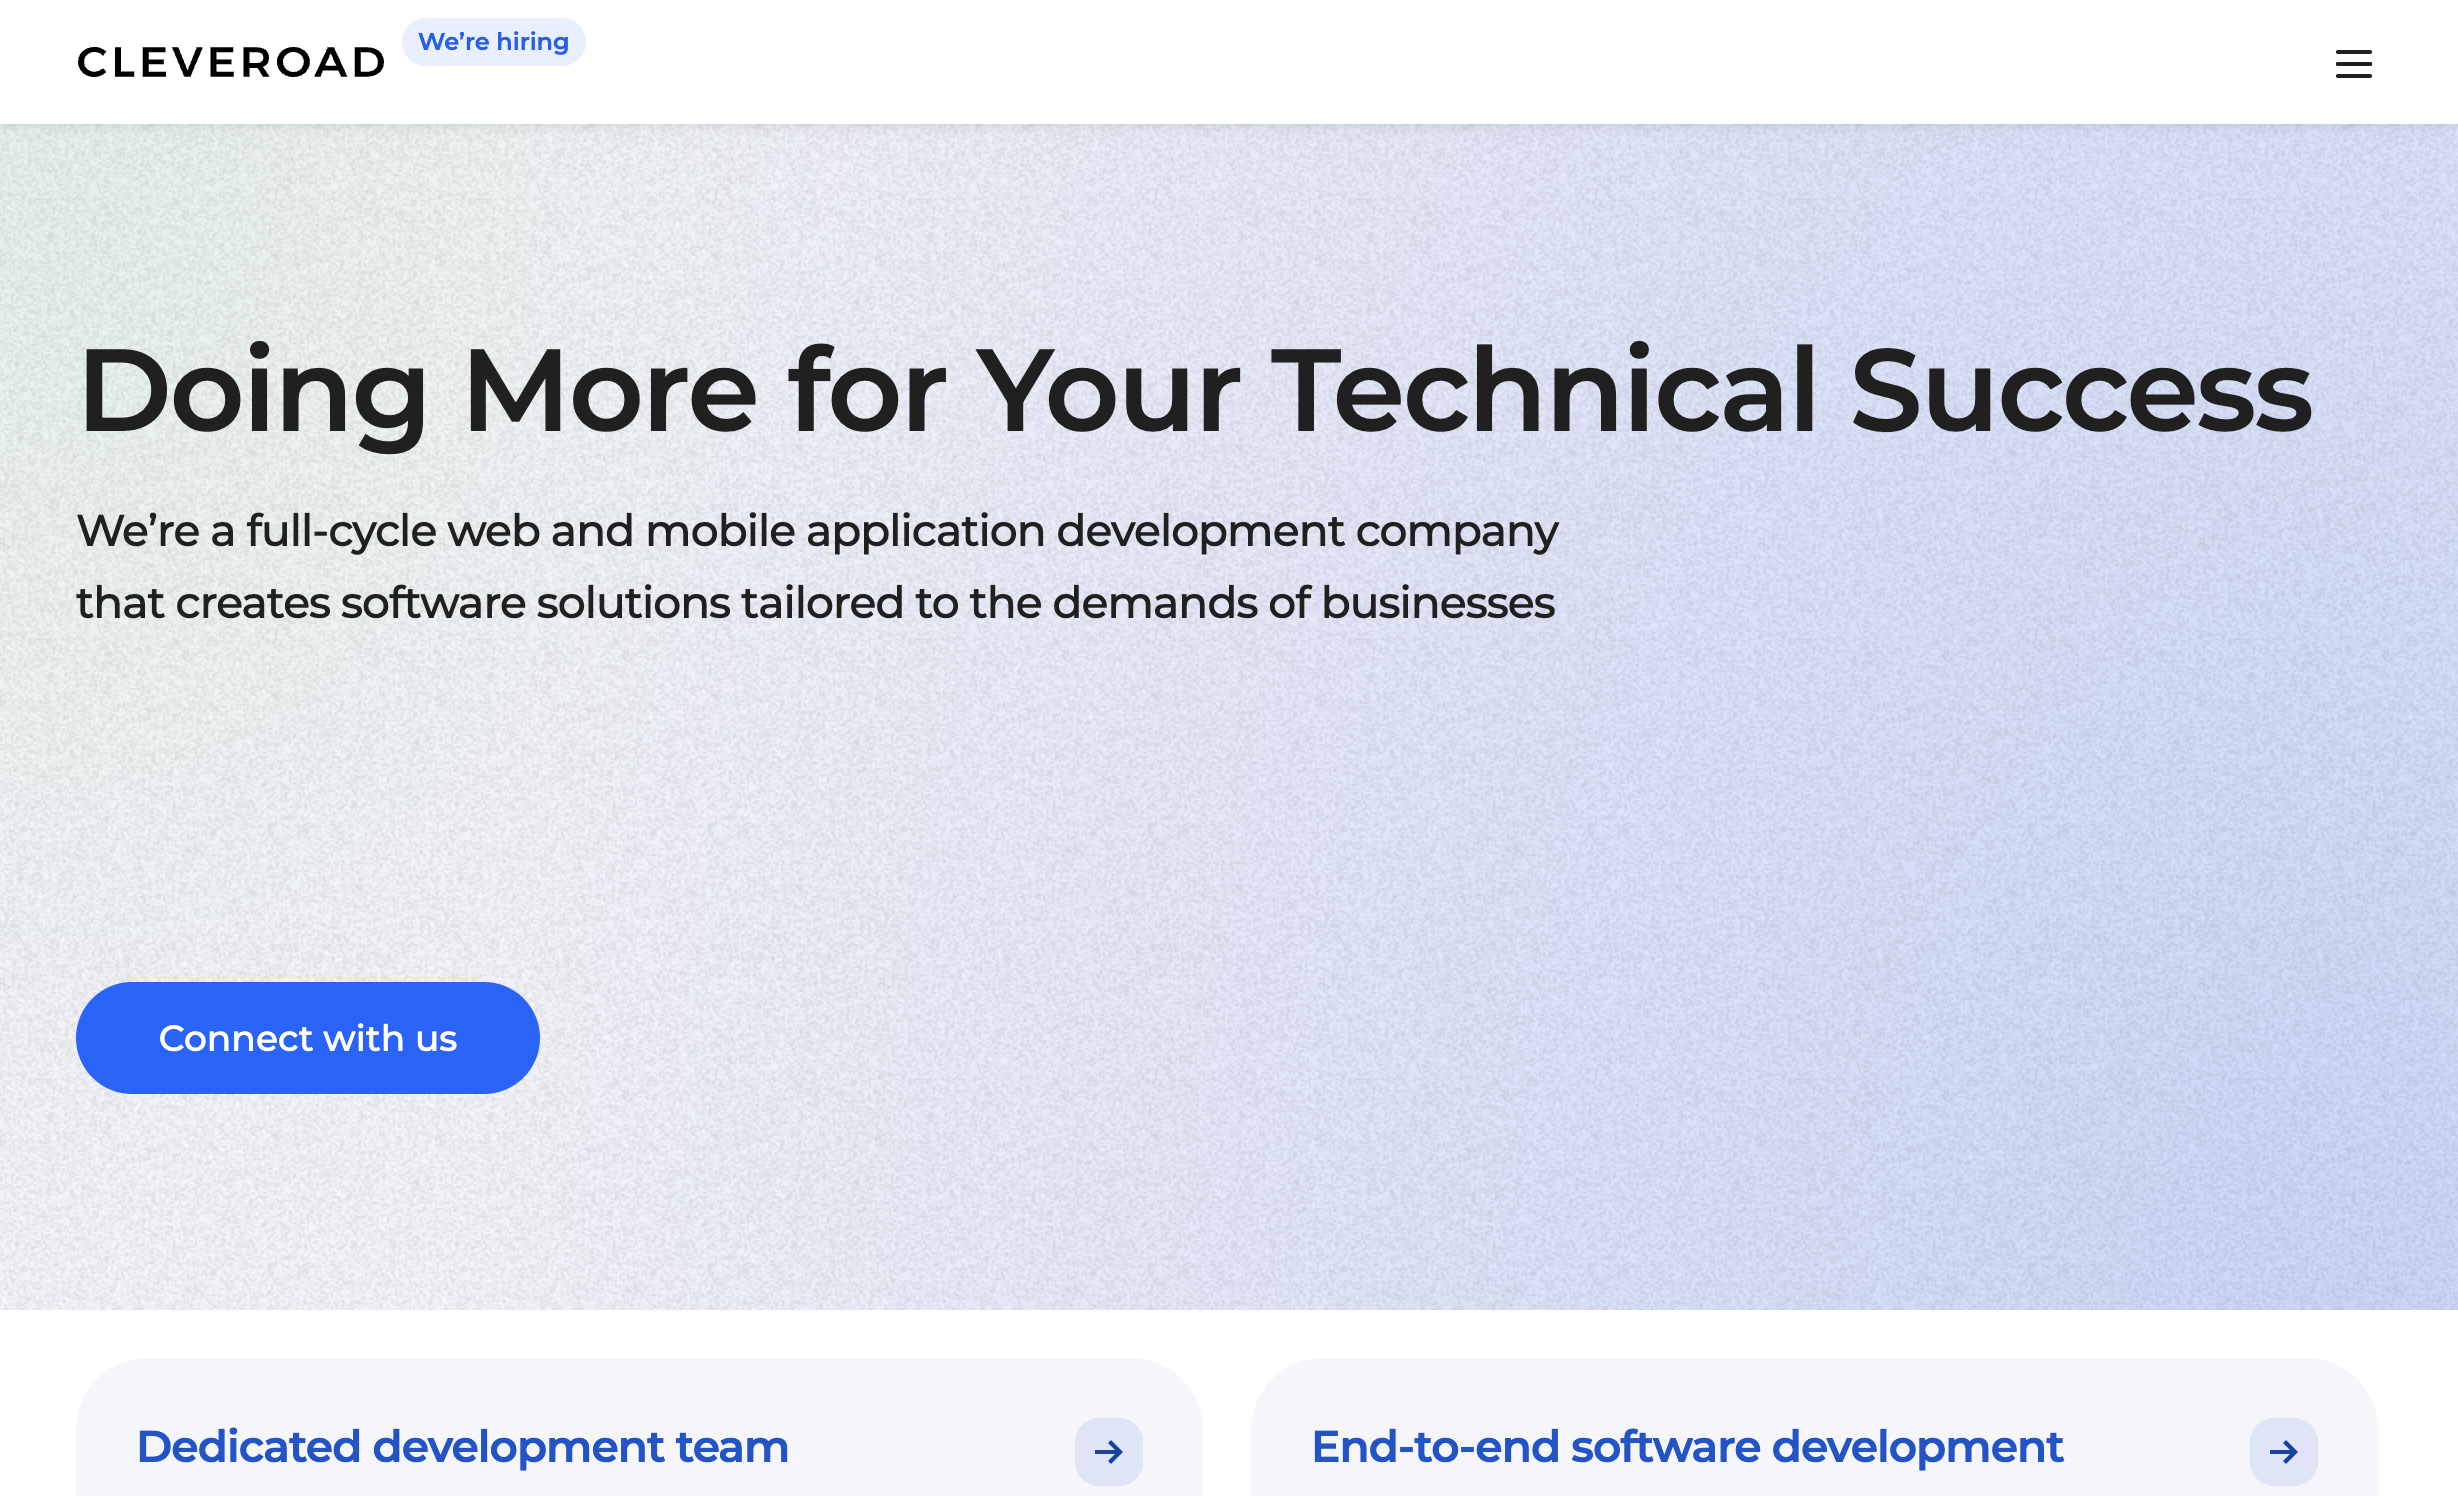Click the word More in the headline
The image size is (2458, 1496).
tap(610, 392)
